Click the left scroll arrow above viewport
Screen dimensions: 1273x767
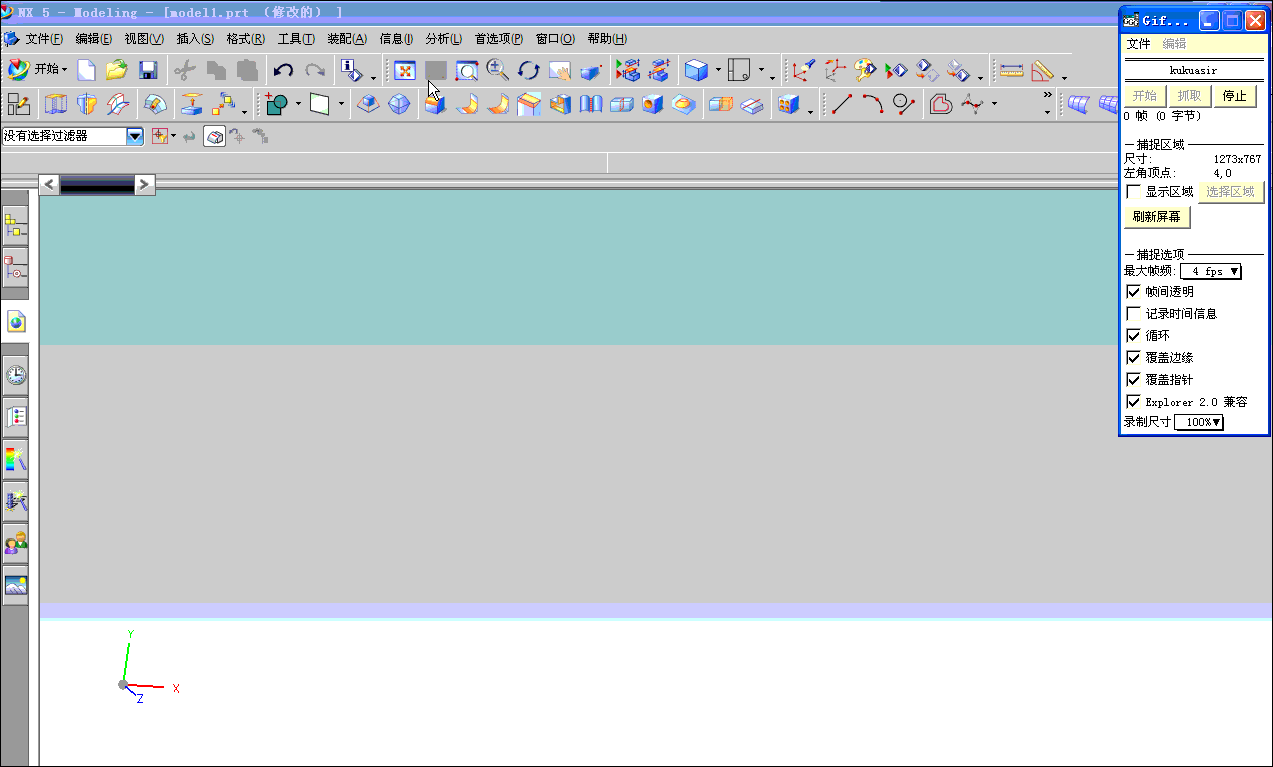pyautogui.click(x=49, y=184)
